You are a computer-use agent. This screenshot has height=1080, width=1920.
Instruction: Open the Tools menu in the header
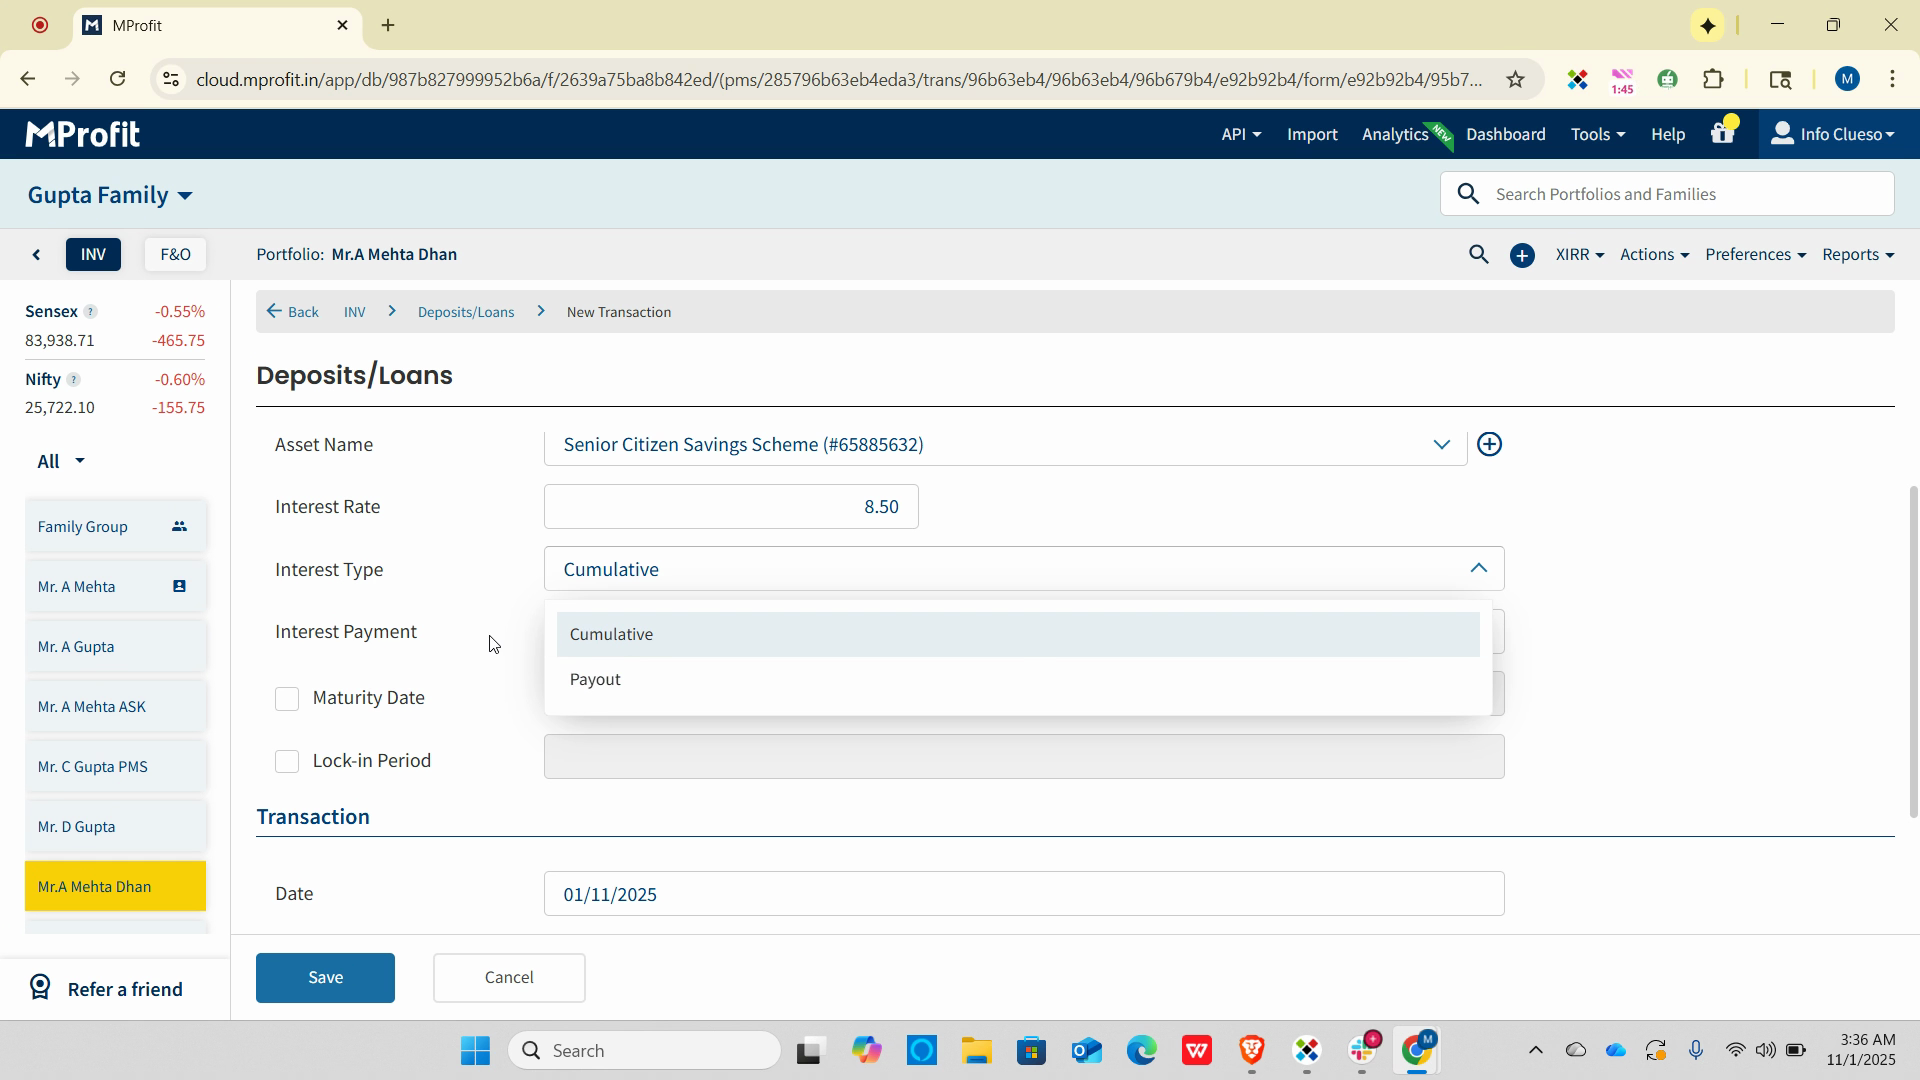click(1597, 134)
